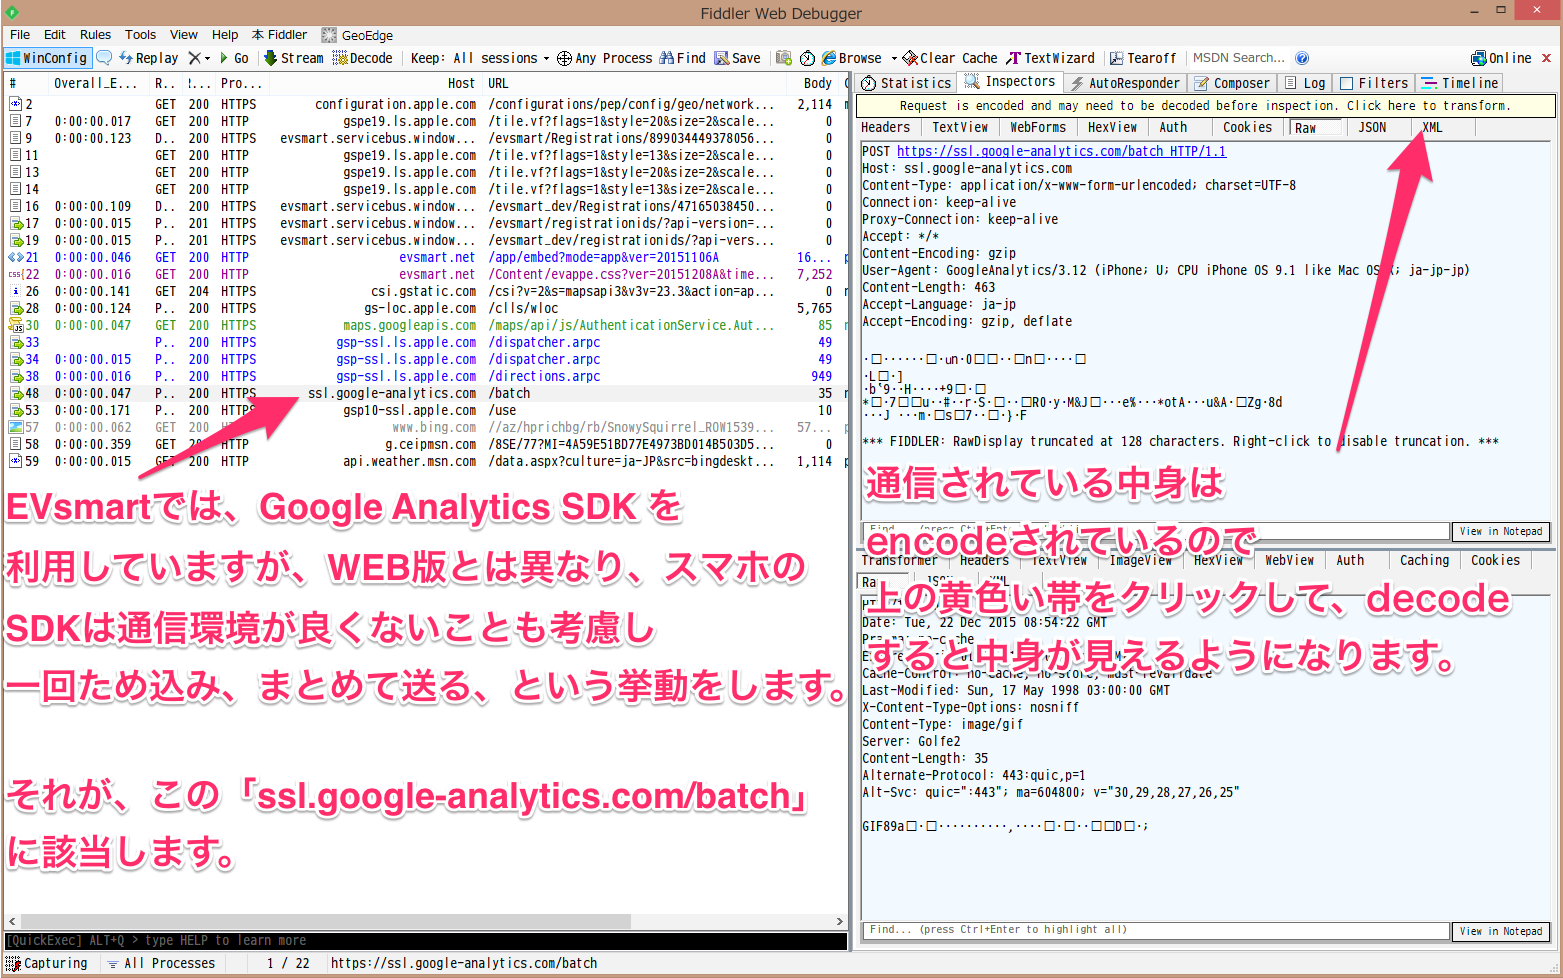Clear Cache from the toolbar
1563x978 pixels.
point(950,58)
